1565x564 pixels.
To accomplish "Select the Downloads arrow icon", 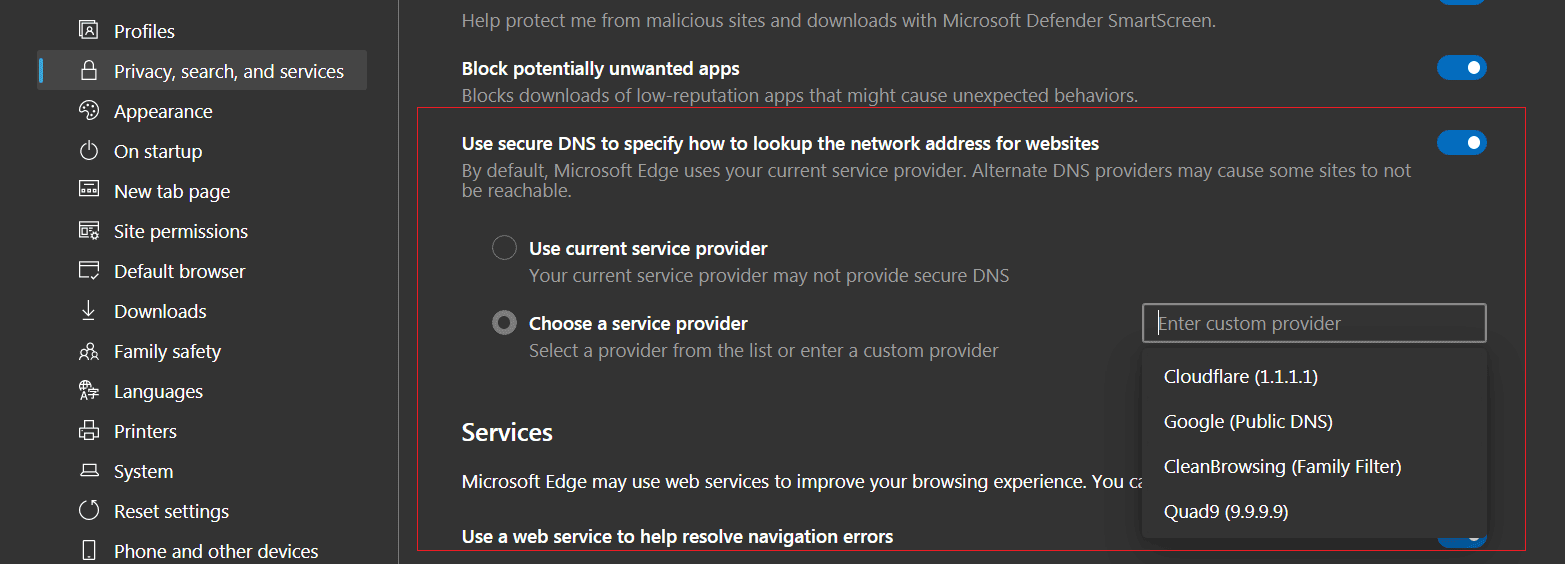I will tap(89, 311).
